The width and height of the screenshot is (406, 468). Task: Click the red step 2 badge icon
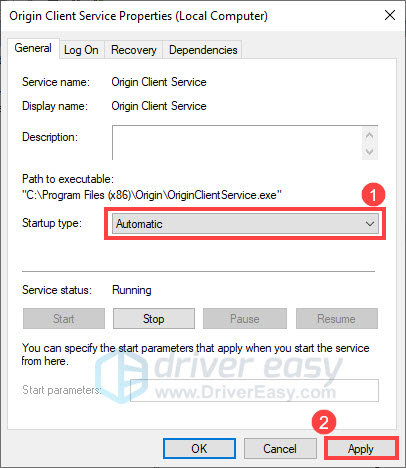(x=324, y=422)
